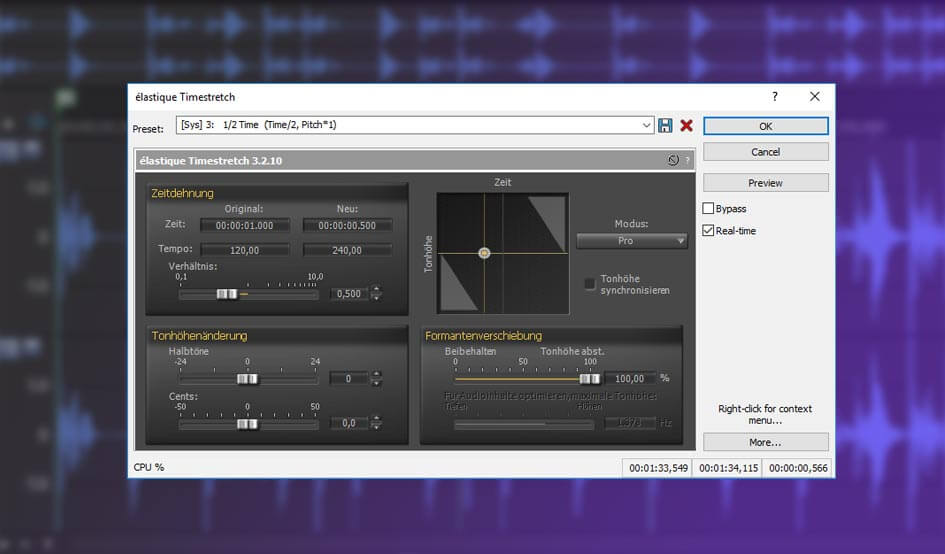Delete the preset using the red X icon

[686, 125]
